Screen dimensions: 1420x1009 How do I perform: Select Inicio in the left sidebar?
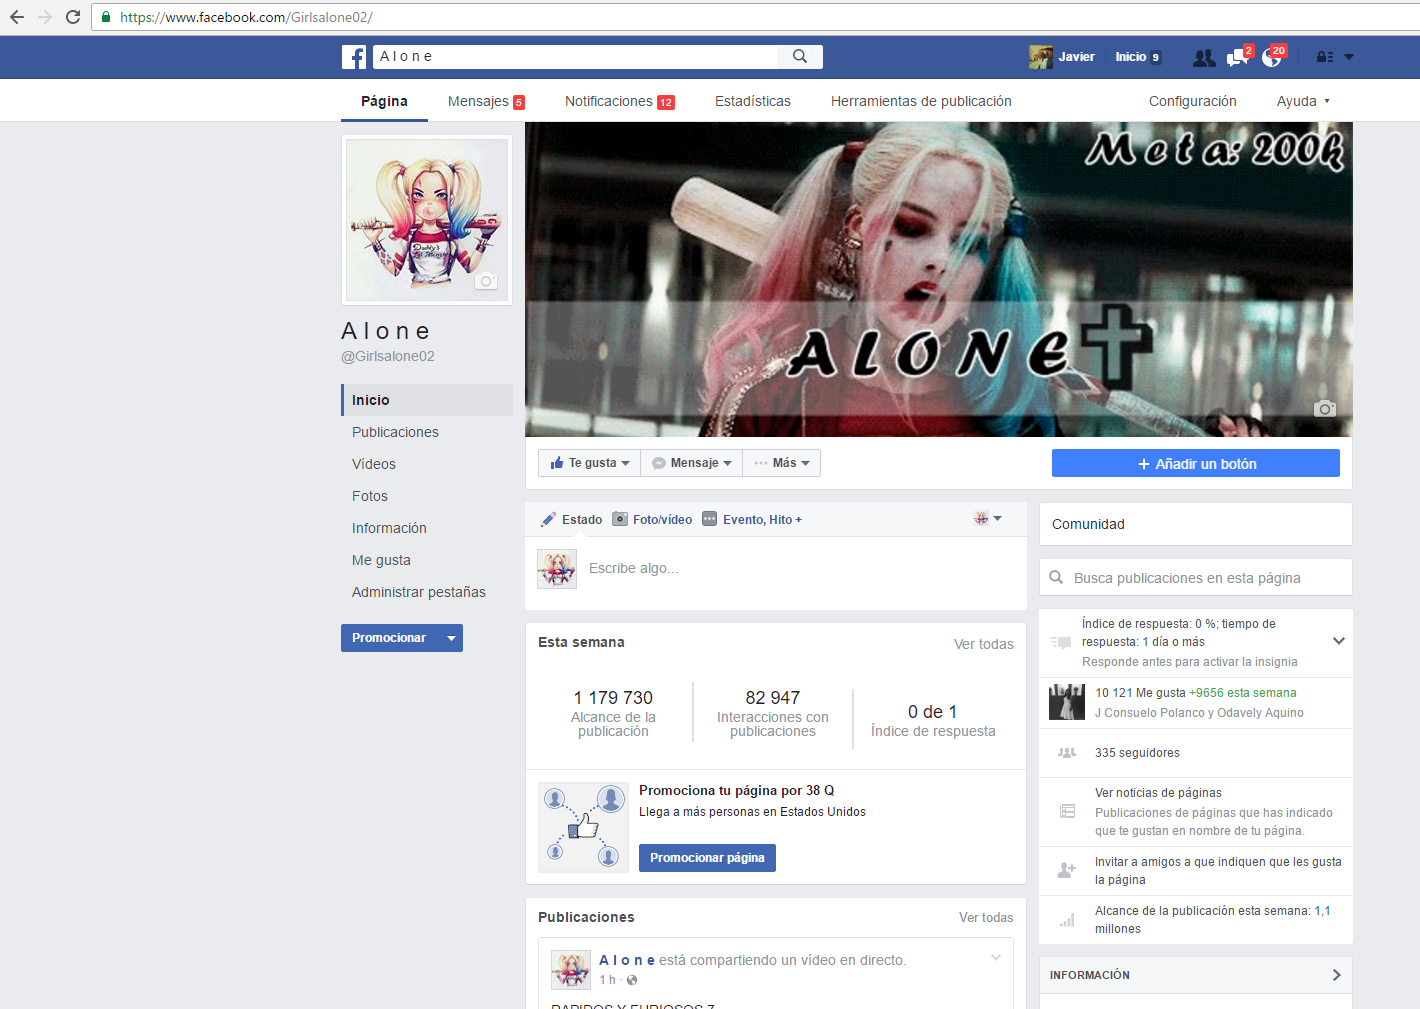pyautogui.click(x=427, y=400)
